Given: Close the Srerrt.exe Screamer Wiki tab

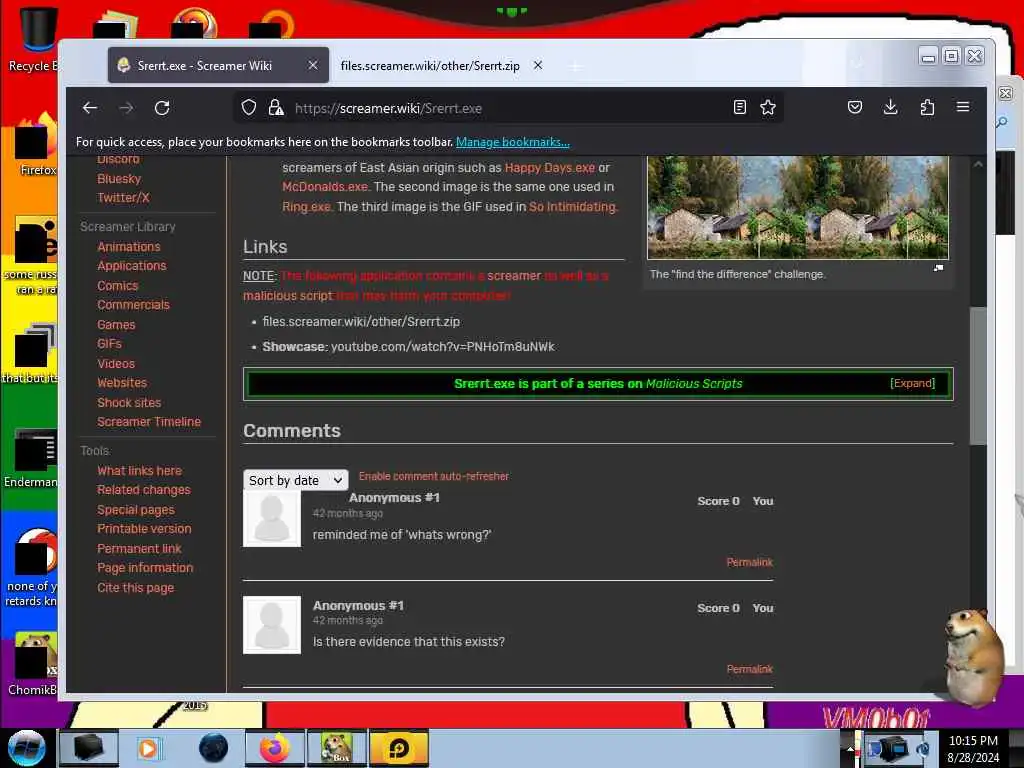Looking at the screenshot, I should click(x=313, y=65).
